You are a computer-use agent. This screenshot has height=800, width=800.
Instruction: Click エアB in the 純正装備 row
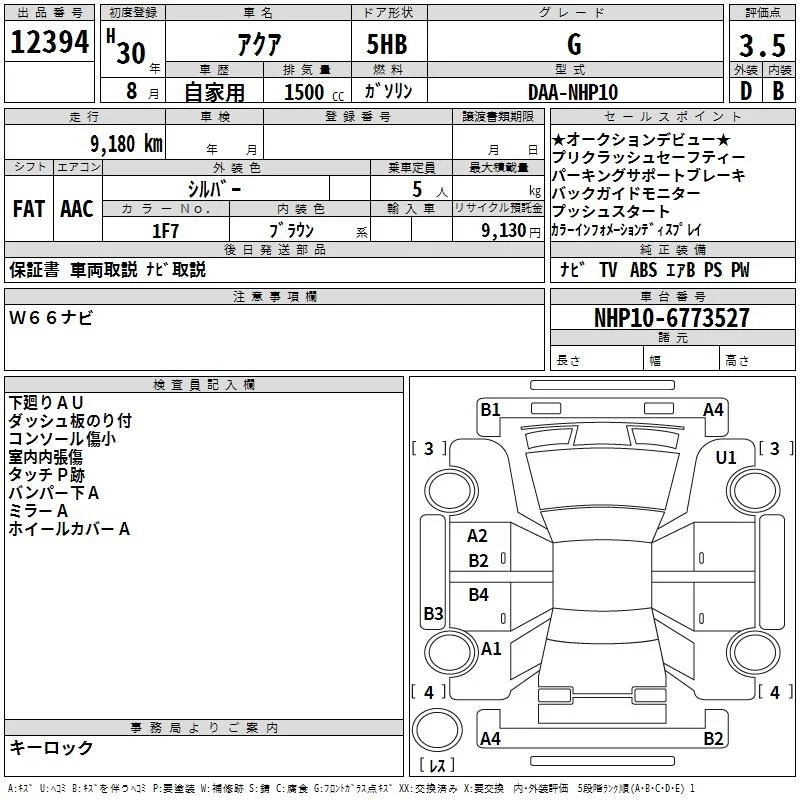click(681, 270)
